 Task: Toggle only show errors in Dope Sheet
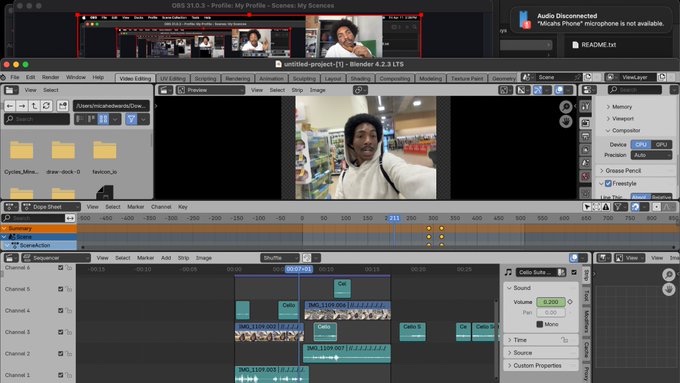[606, 207]
